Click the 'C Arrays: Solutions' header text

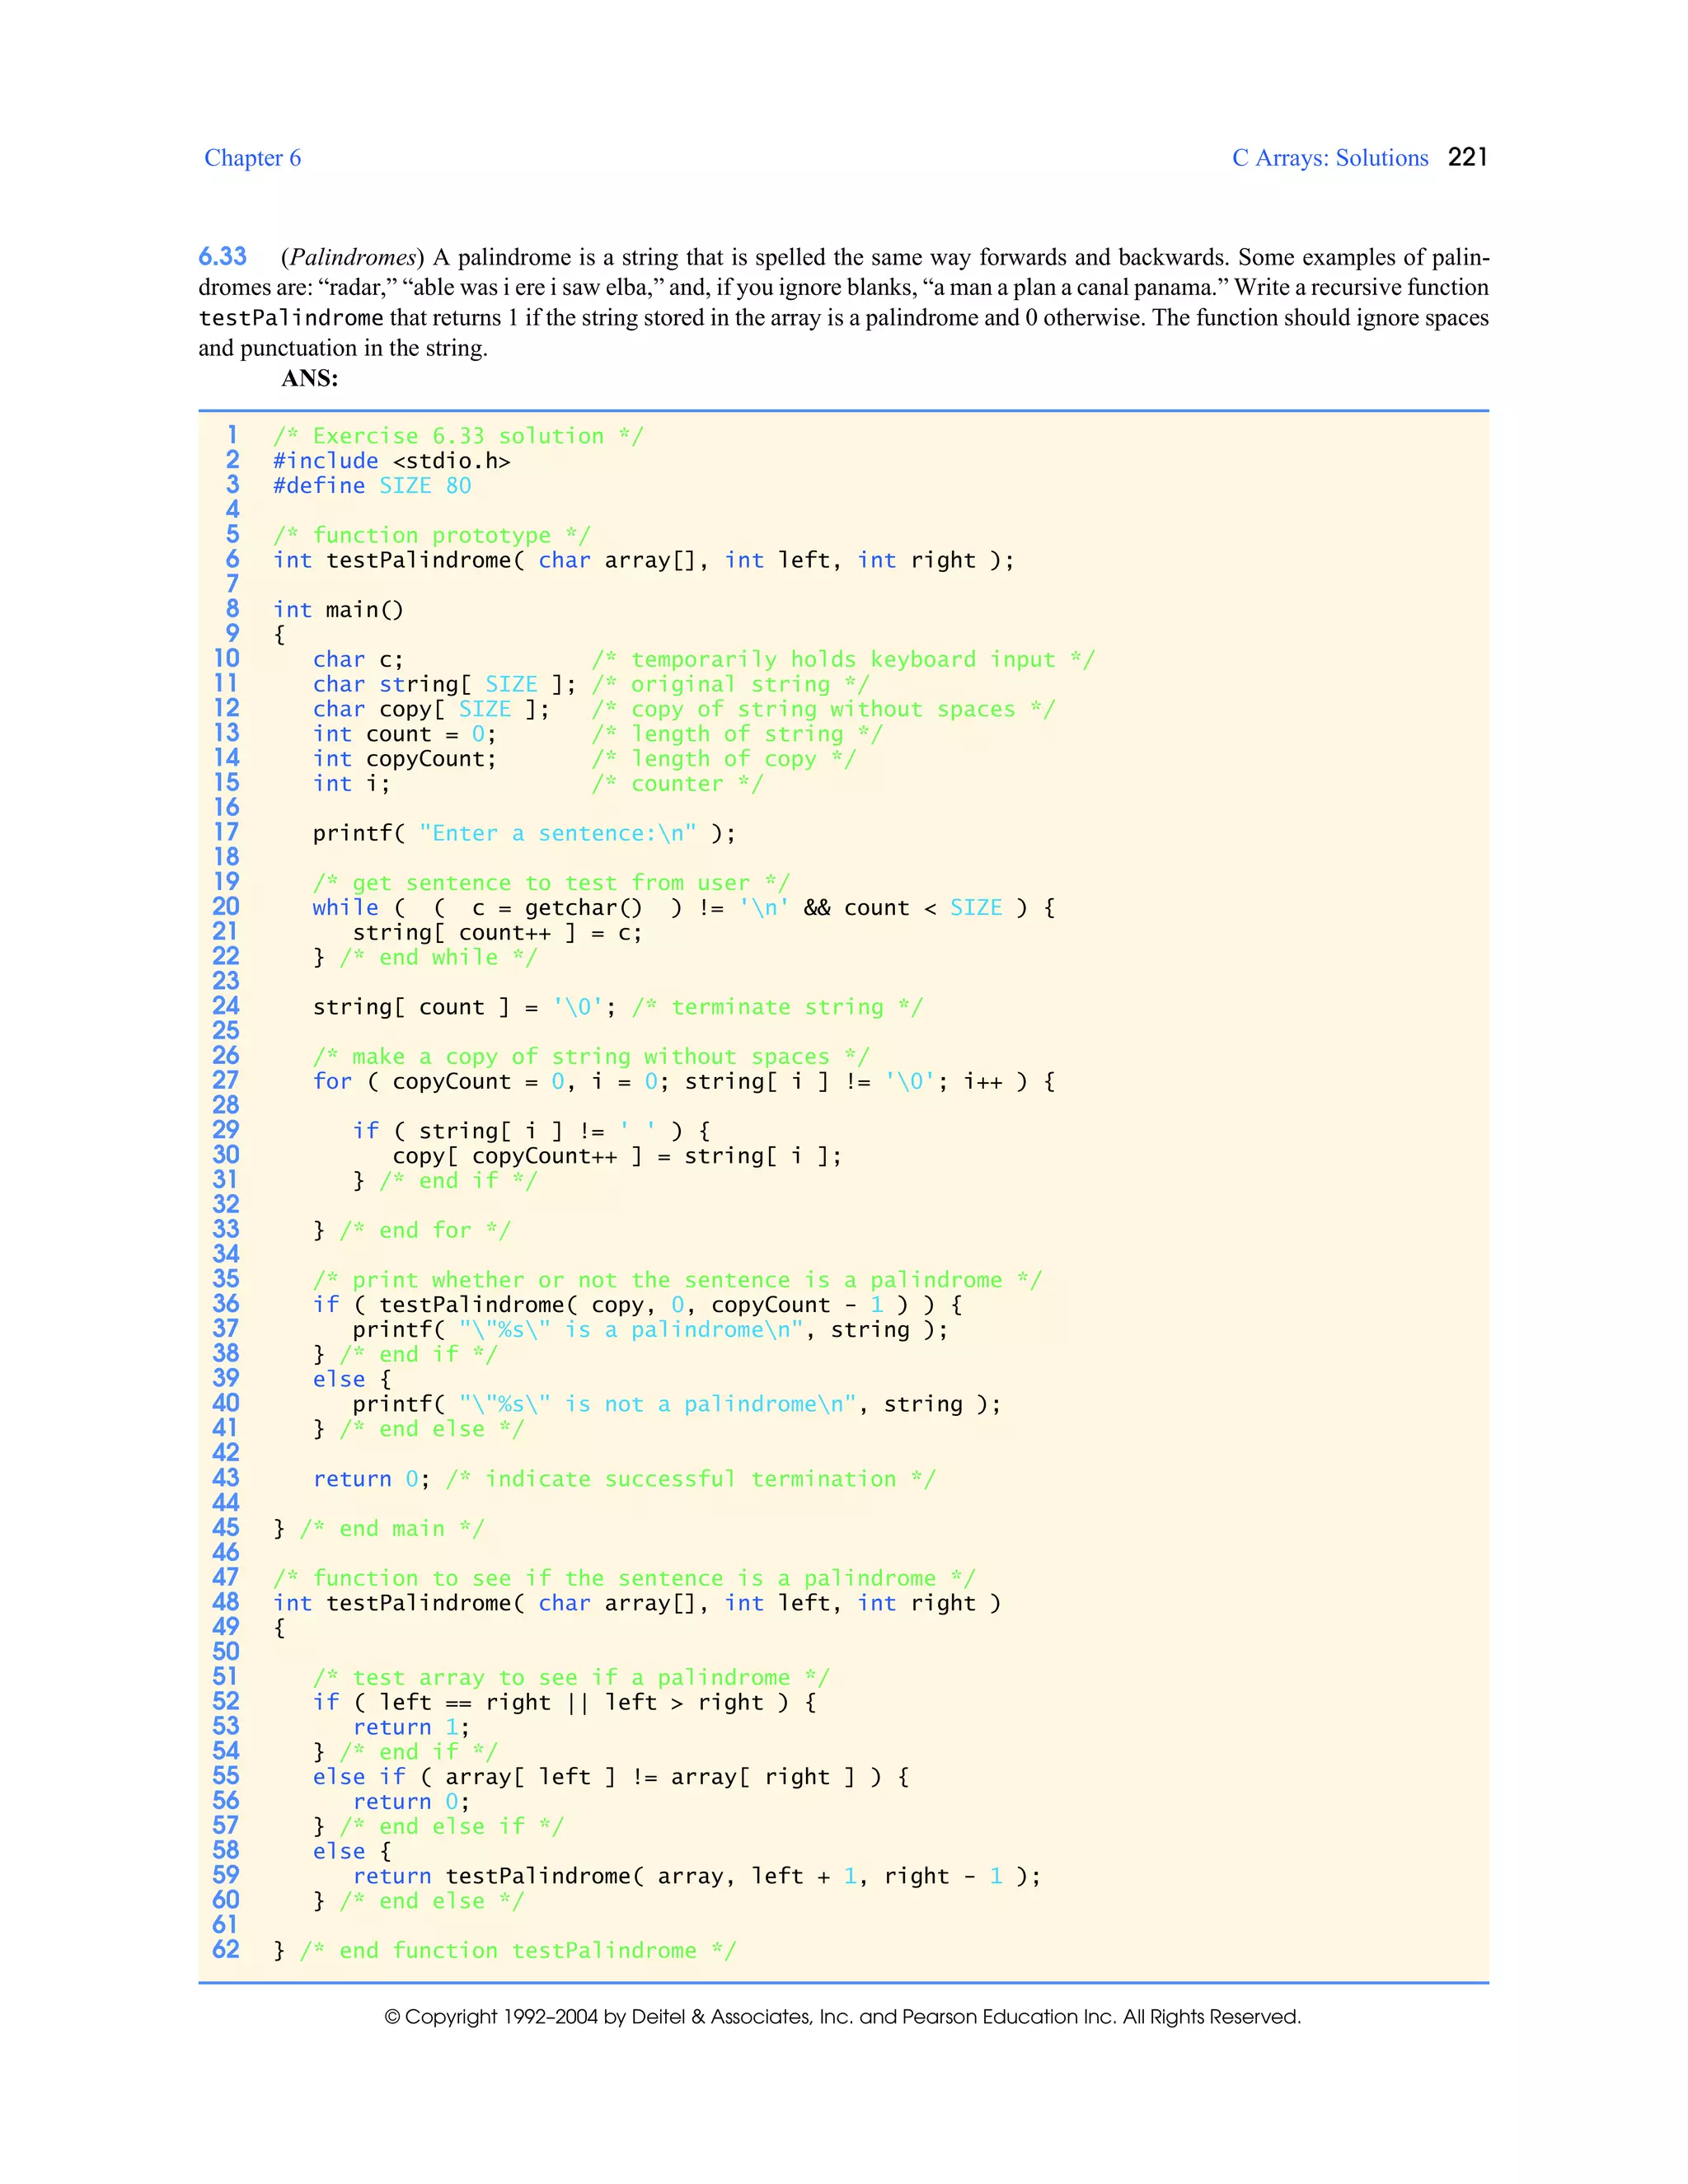pyautogui.click(x=1330, y=158)
